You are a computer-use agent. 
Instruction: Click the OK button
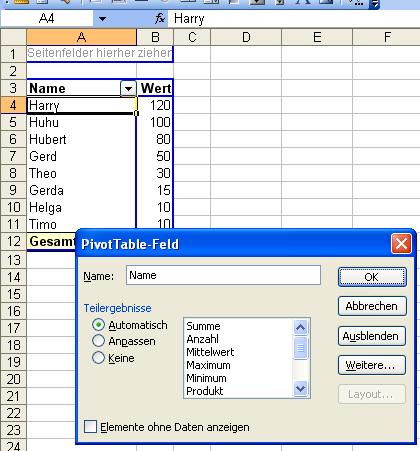(x=372, y=277)
